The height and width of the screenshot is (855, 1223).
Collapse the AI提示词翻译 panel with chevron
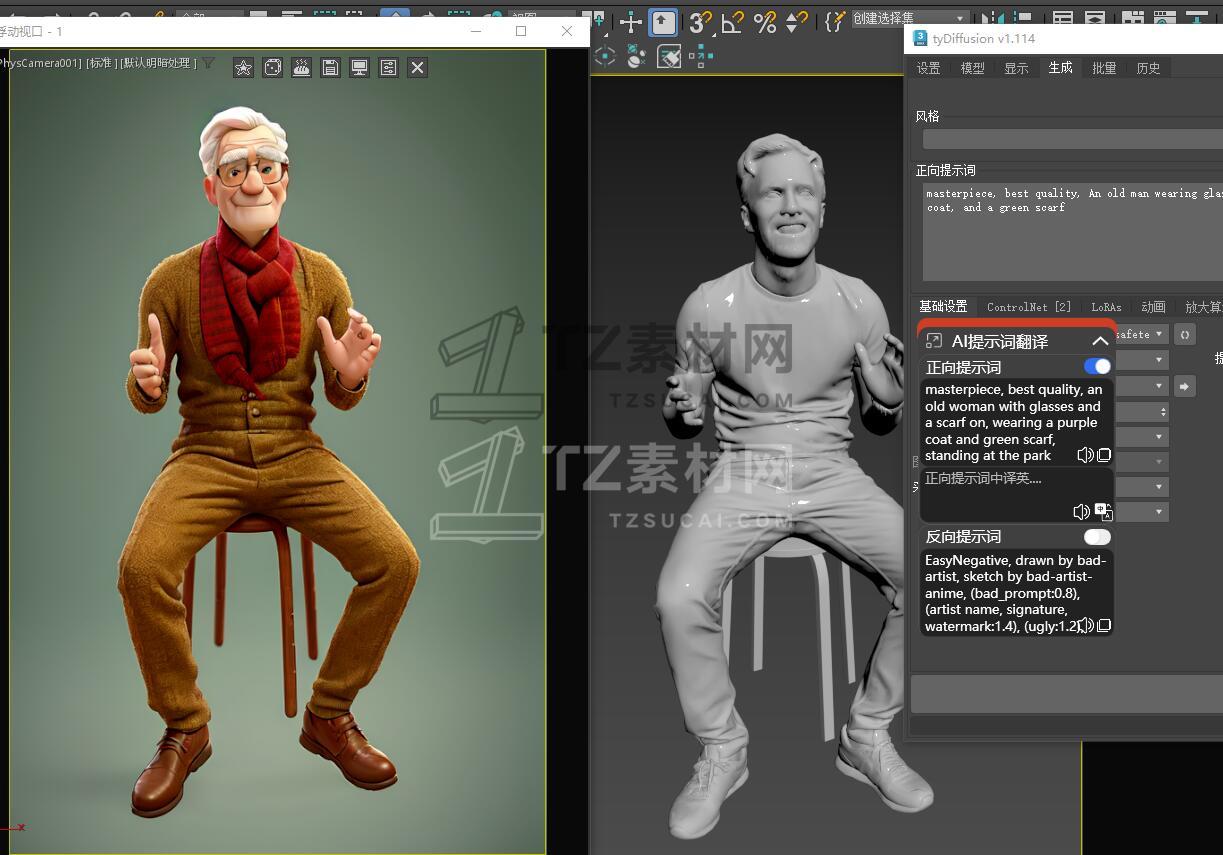(1100, 341)
